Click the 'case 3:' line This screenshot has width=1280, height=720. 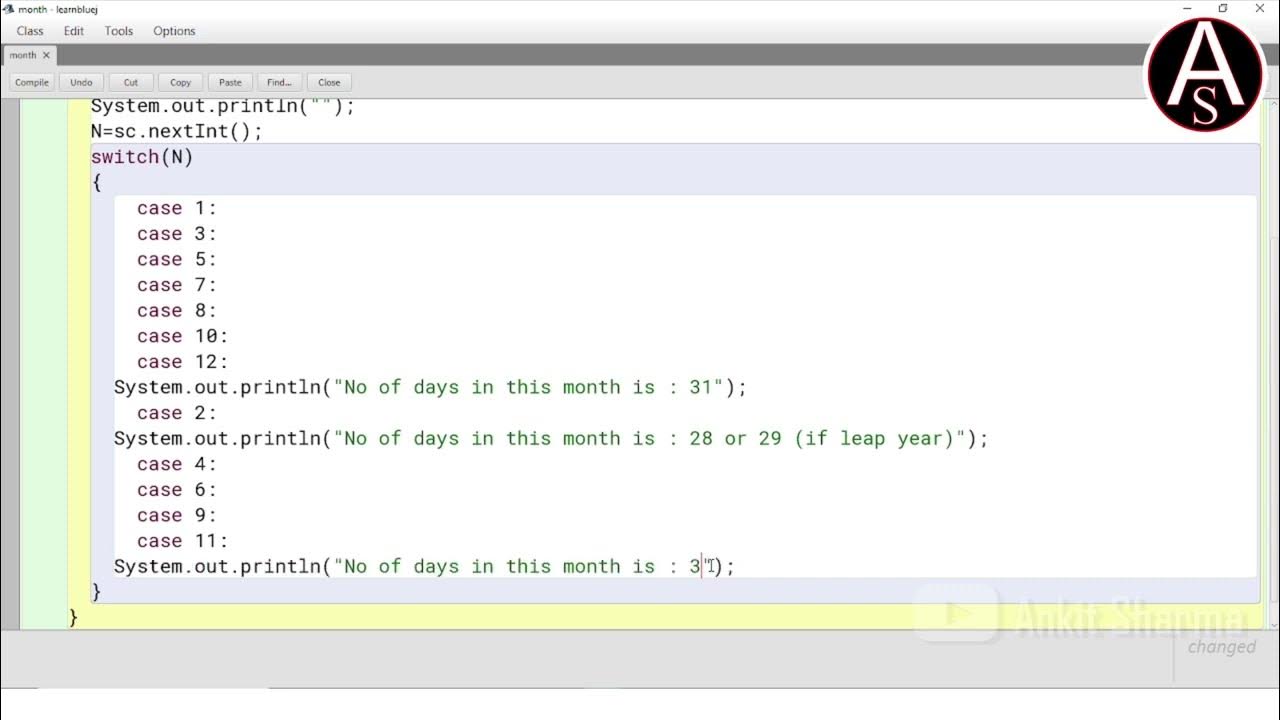pos(177,234)
